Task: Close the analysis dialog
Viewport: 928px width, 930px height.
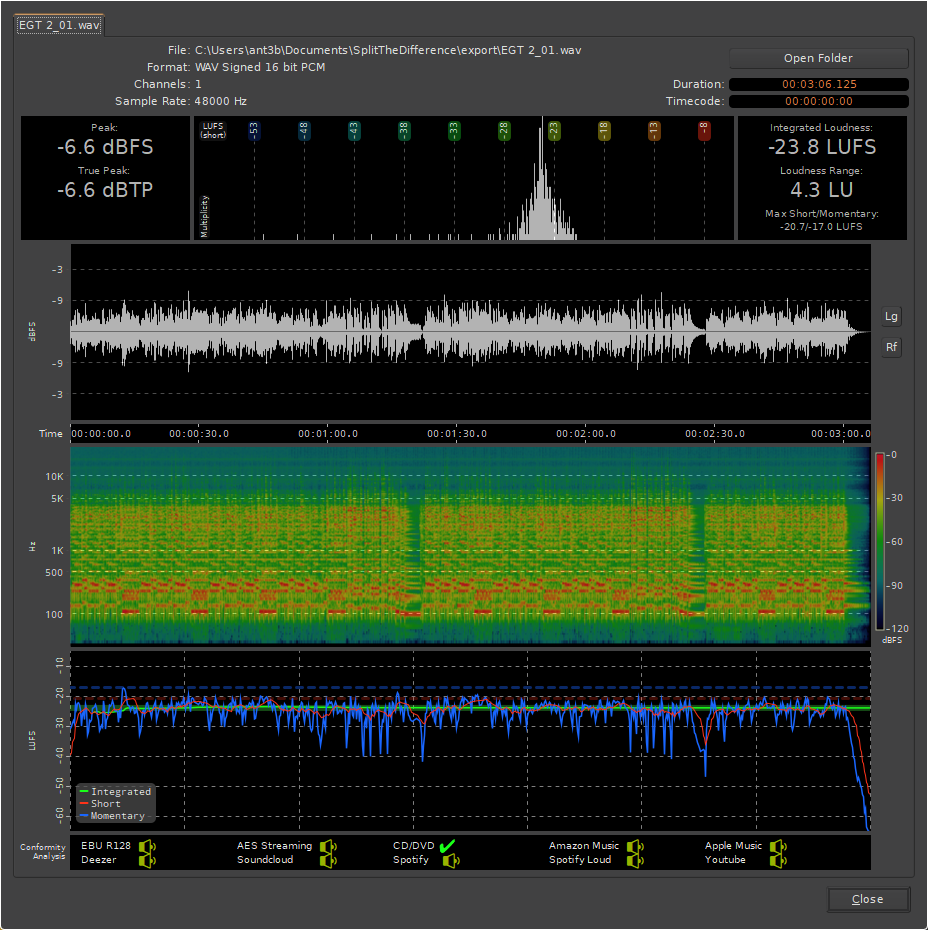Action: click(x=868, y=899)
